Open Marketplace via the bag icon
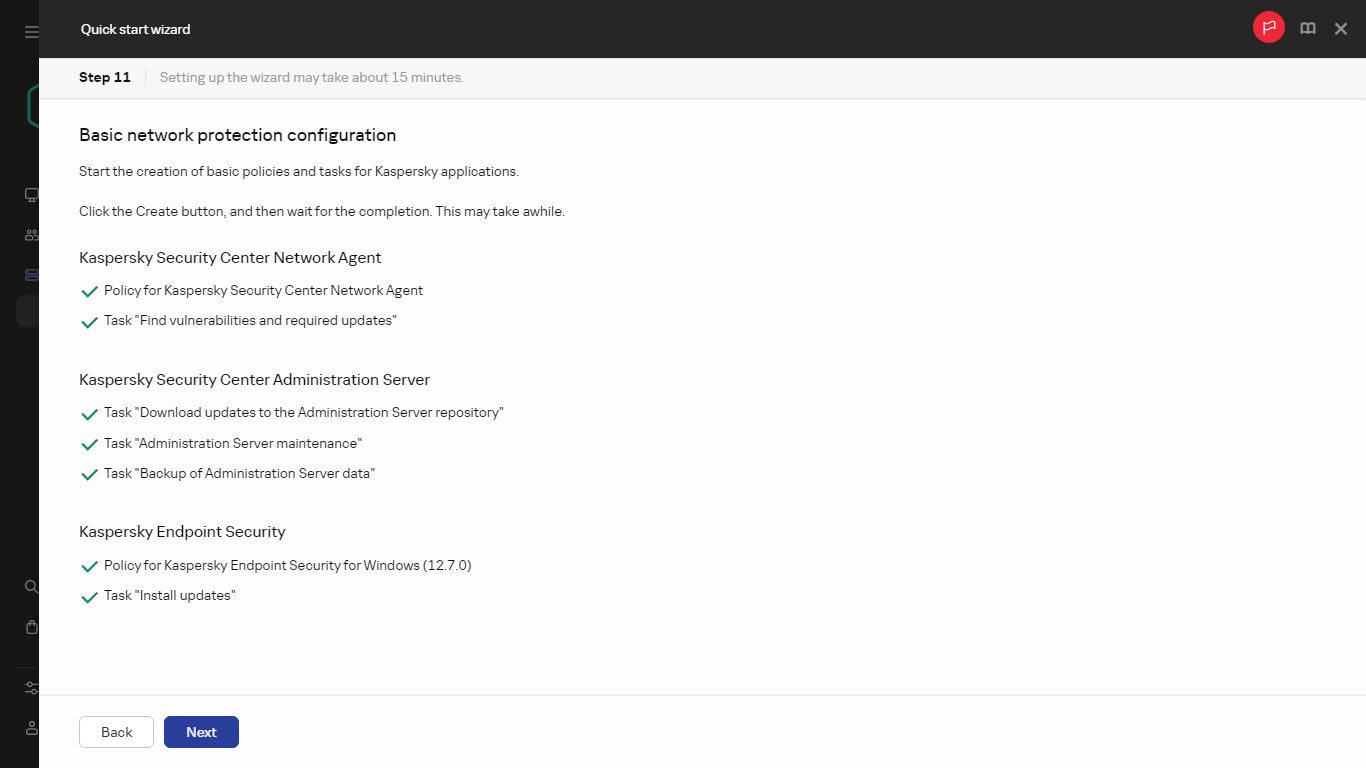The width and height of the screenshot is (1366, 768). 30,627
